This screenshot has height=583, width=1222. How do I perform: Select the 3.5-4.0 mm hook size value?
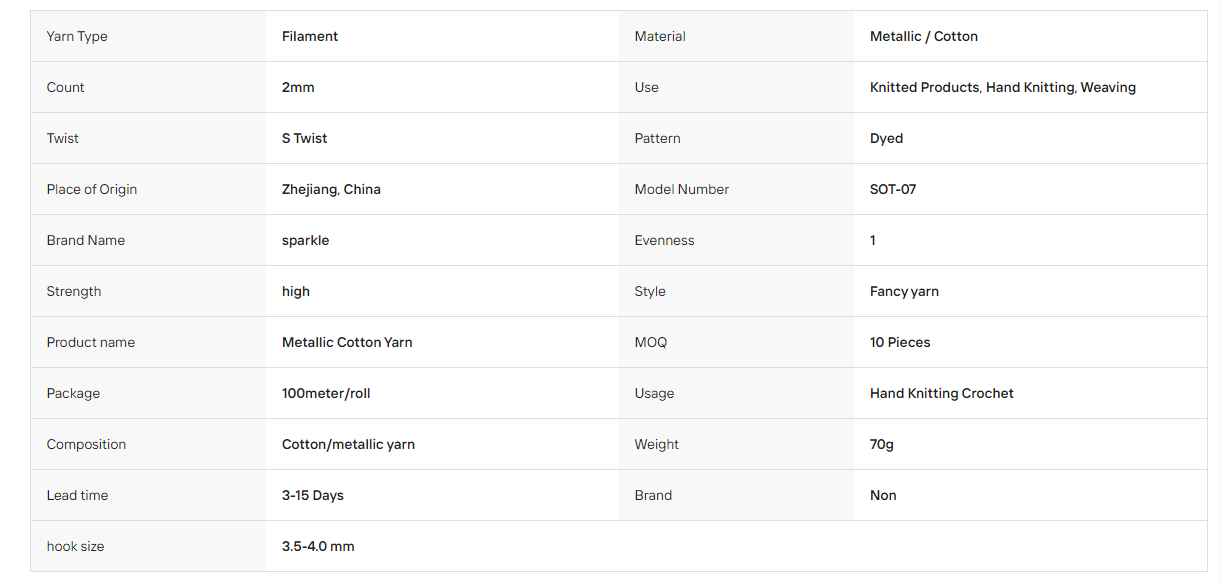tap(318, 546)
